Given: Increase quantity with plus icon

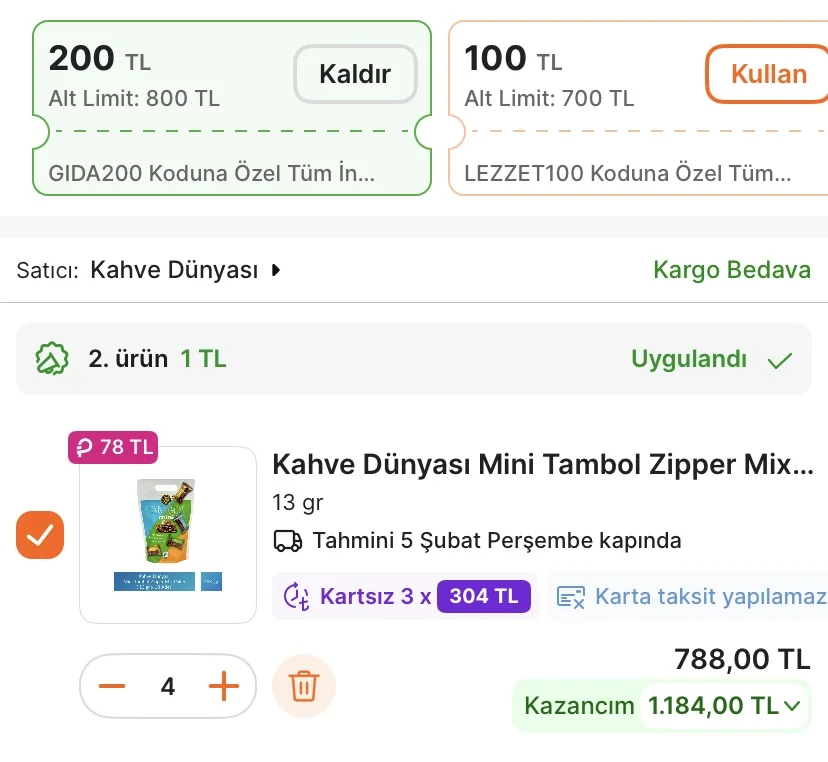Looking at the screenshot, I should 224,687.
